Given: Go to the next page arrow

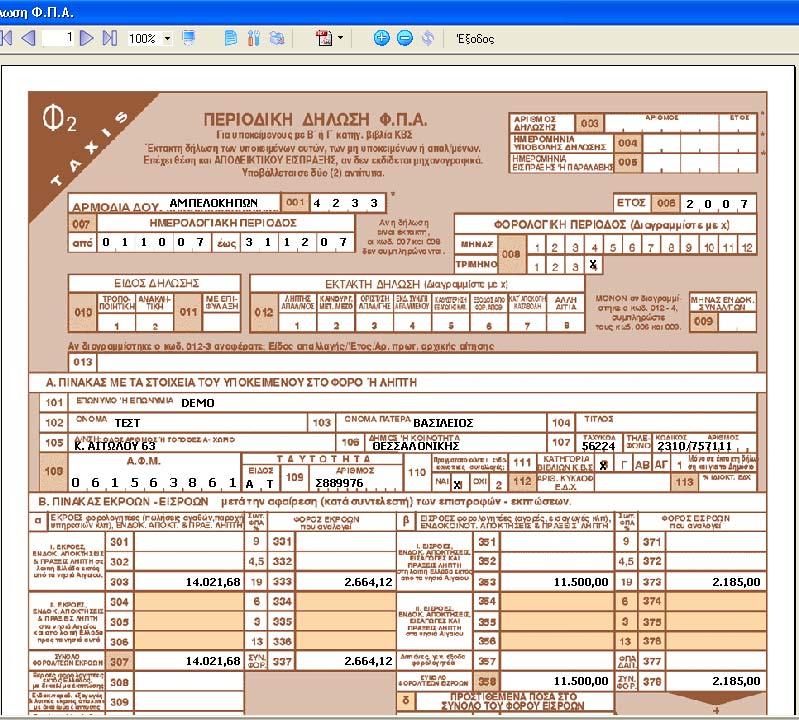Looking at the screenshot, I should tap(87, 38).
